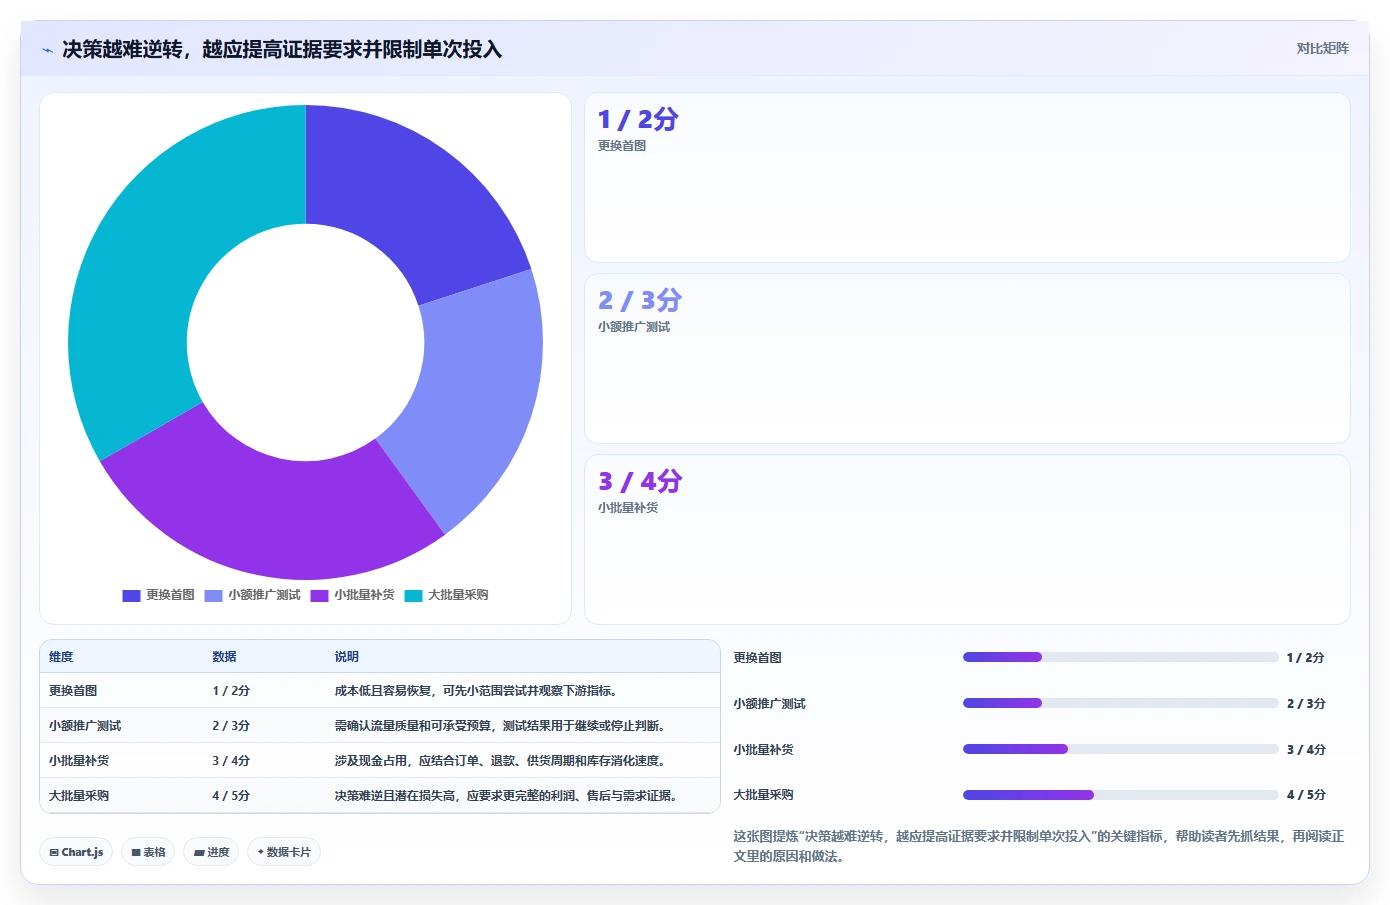Click the 数据 table column header
Image resolution: width=1390 pixels, height=905 pixels.
(x=224, y=657)
